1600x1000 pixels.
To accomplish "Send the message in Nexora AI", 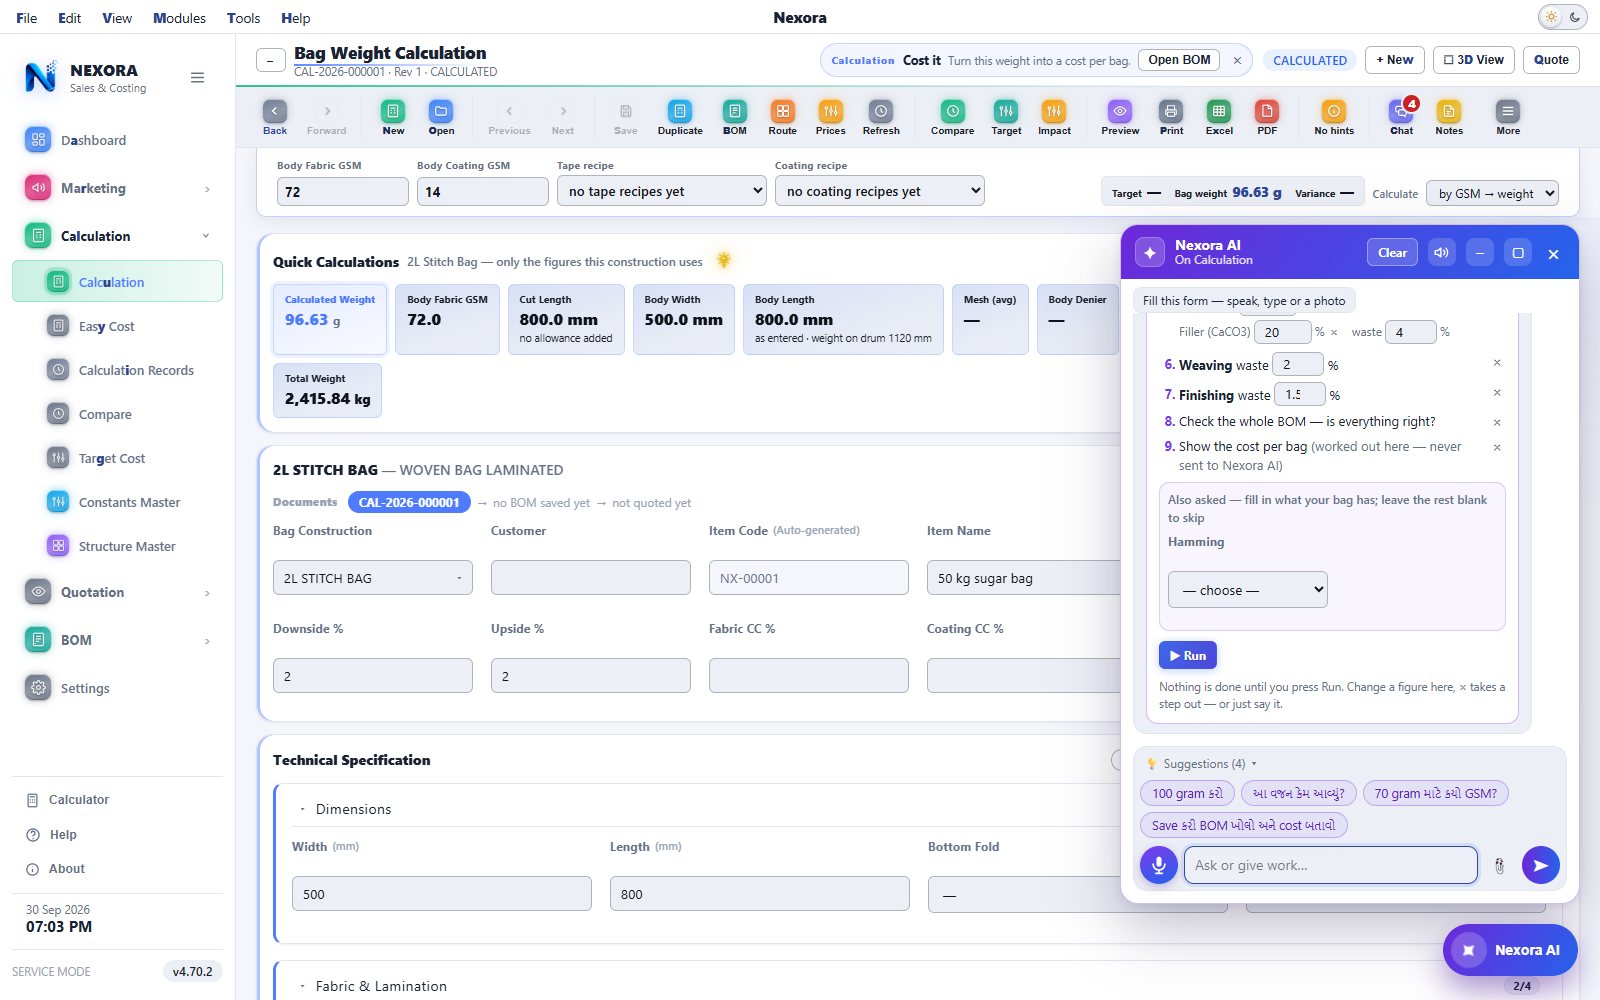I will coord(1541,865).
